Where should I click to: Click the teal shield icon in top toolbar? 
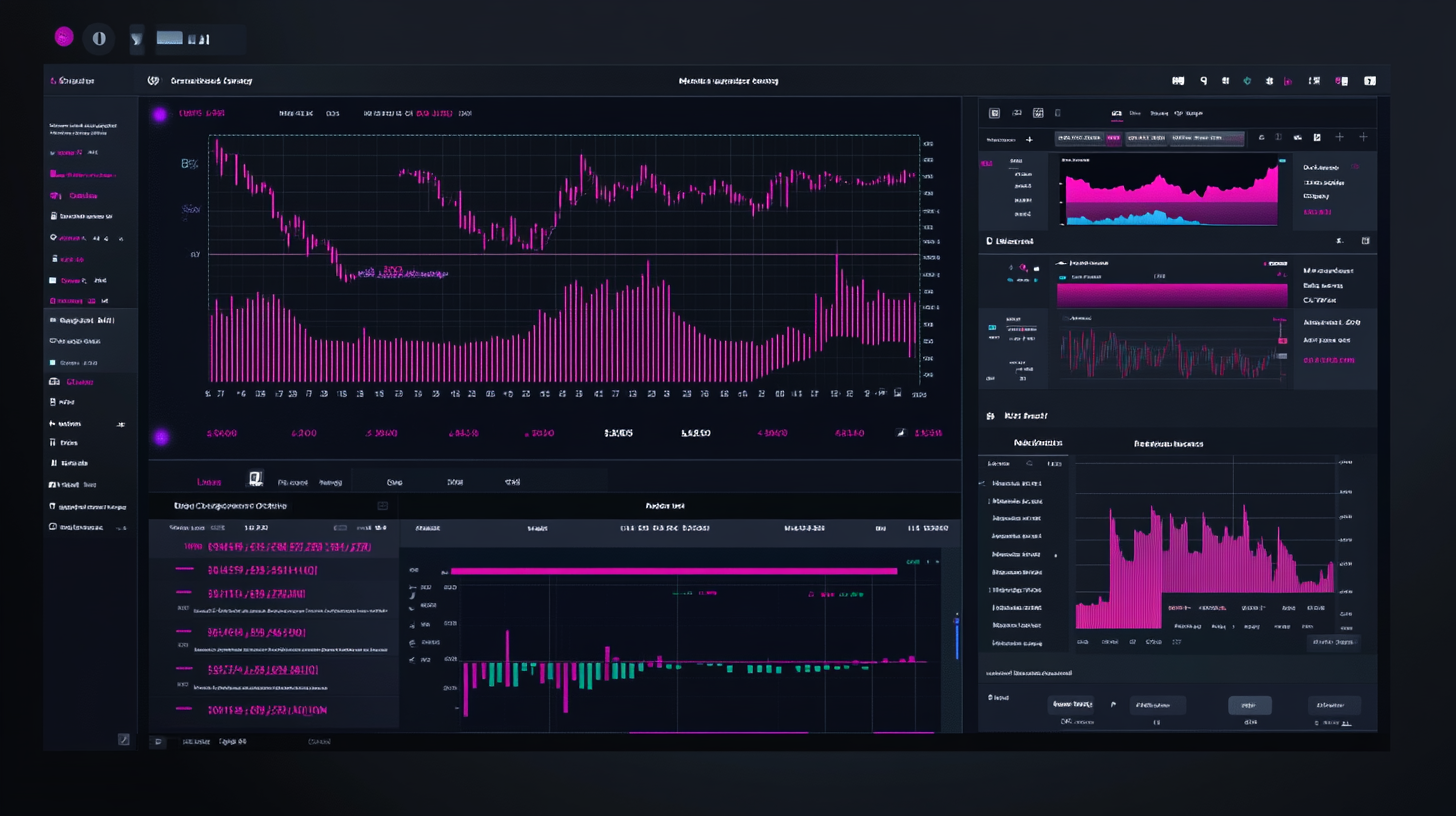tap(1246, 81)
